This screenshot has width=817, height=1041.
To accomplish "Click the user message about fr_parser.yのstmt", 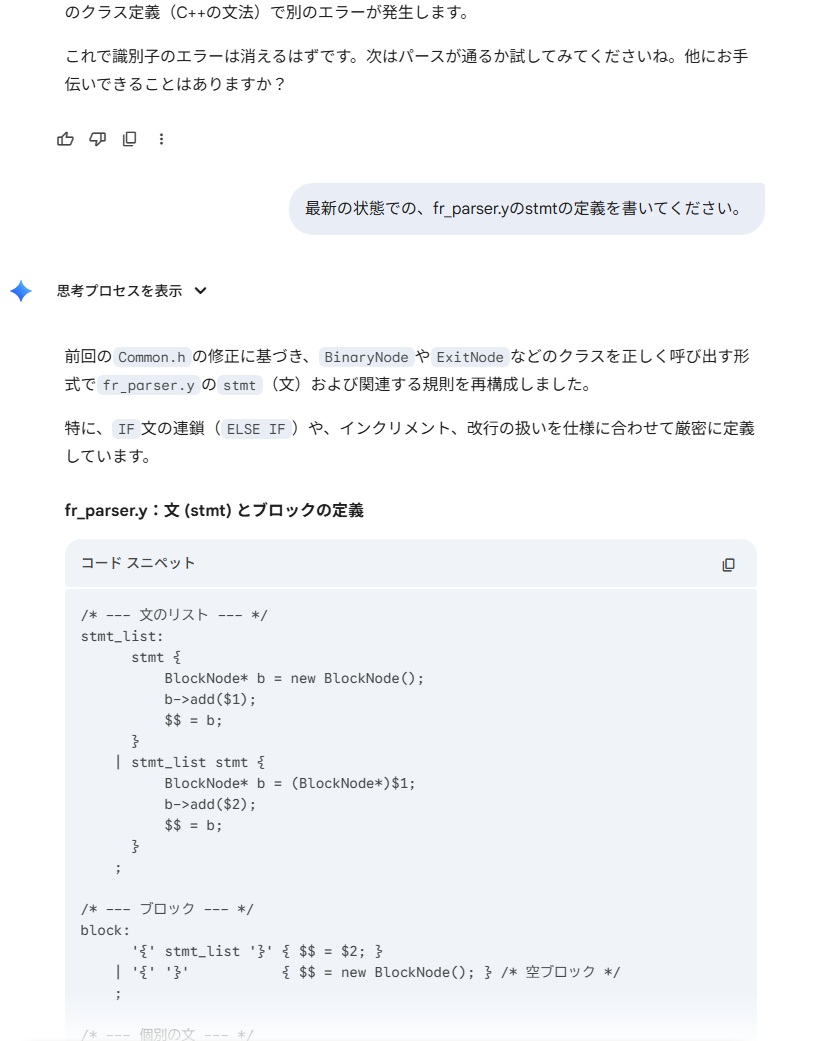I will coord(526,209).
